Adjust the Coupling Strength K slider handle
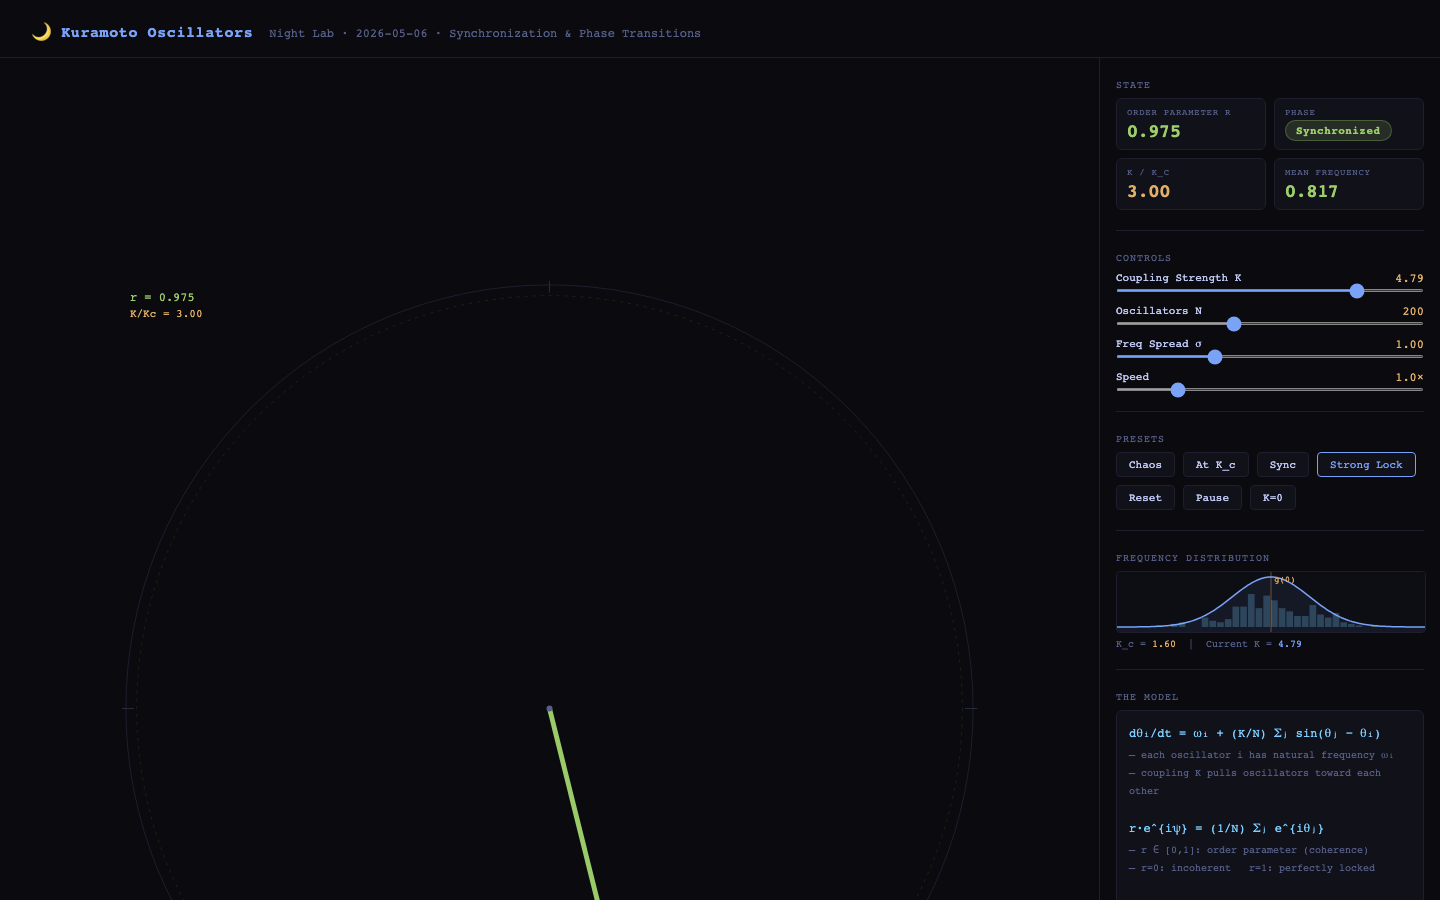This screenshot has height=900, width=1440. (1357, 291)
